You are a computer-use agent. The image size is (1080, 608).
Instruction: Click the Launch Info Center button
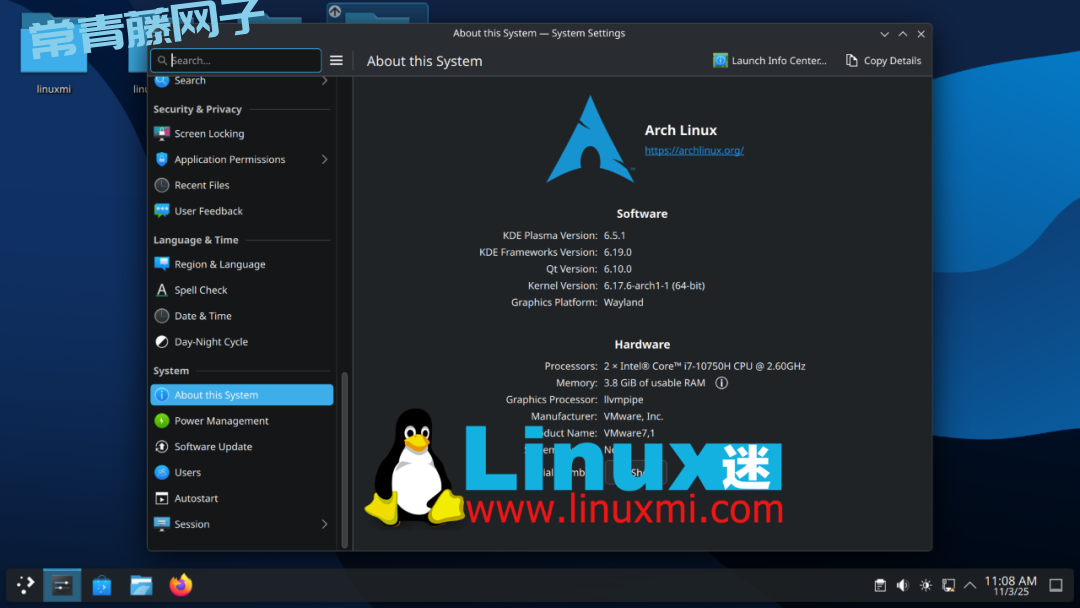coord(770,61)
